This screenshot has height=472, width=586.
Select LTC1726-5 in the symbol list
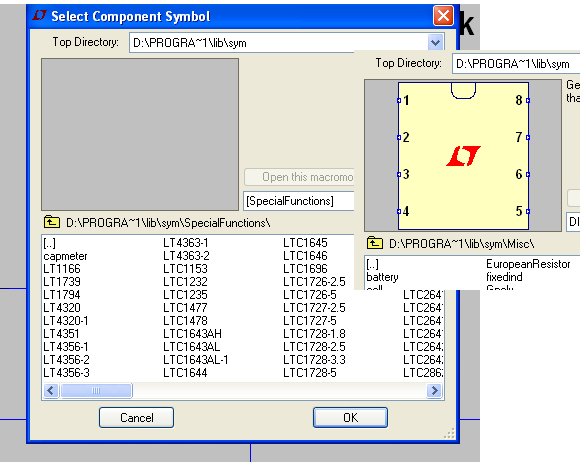coord(309,295)
